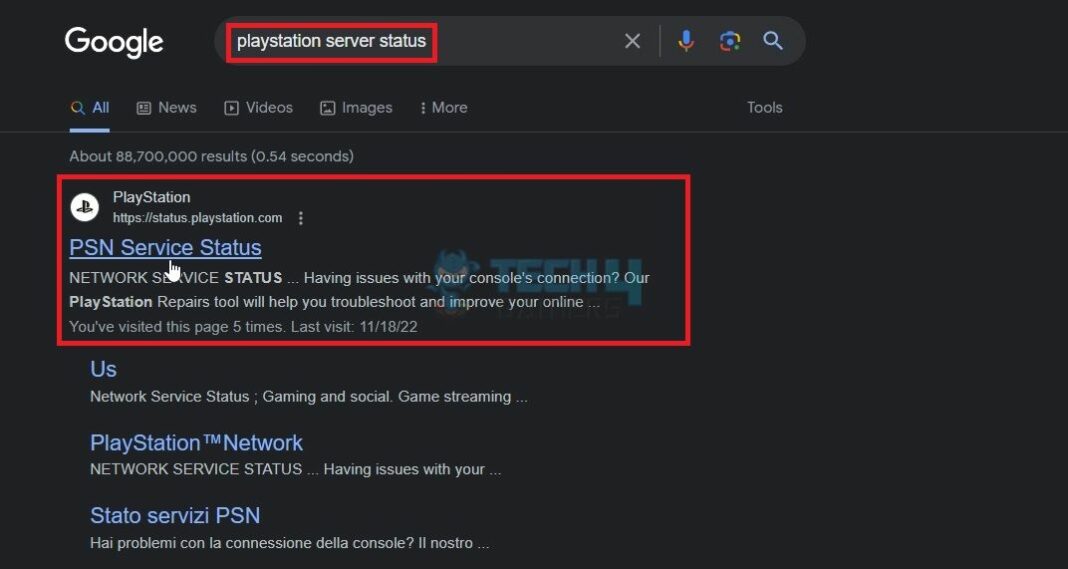Start voice search with microphone icon
1068x569 pixels.
[686, 41]
